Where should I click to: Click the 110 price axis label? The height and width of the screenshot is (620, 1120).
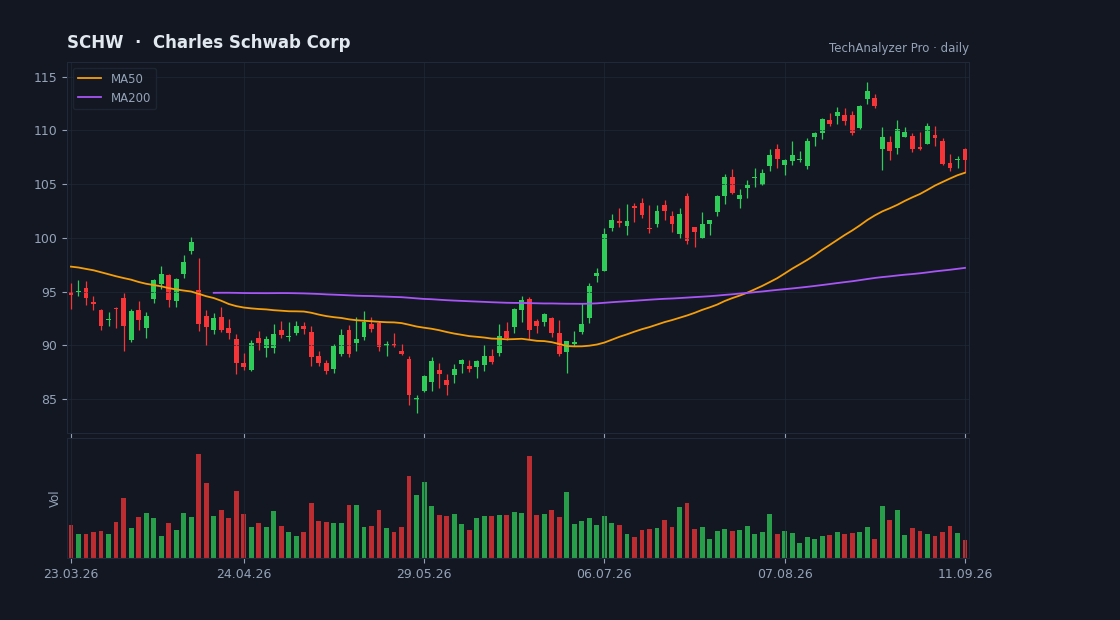45,131
